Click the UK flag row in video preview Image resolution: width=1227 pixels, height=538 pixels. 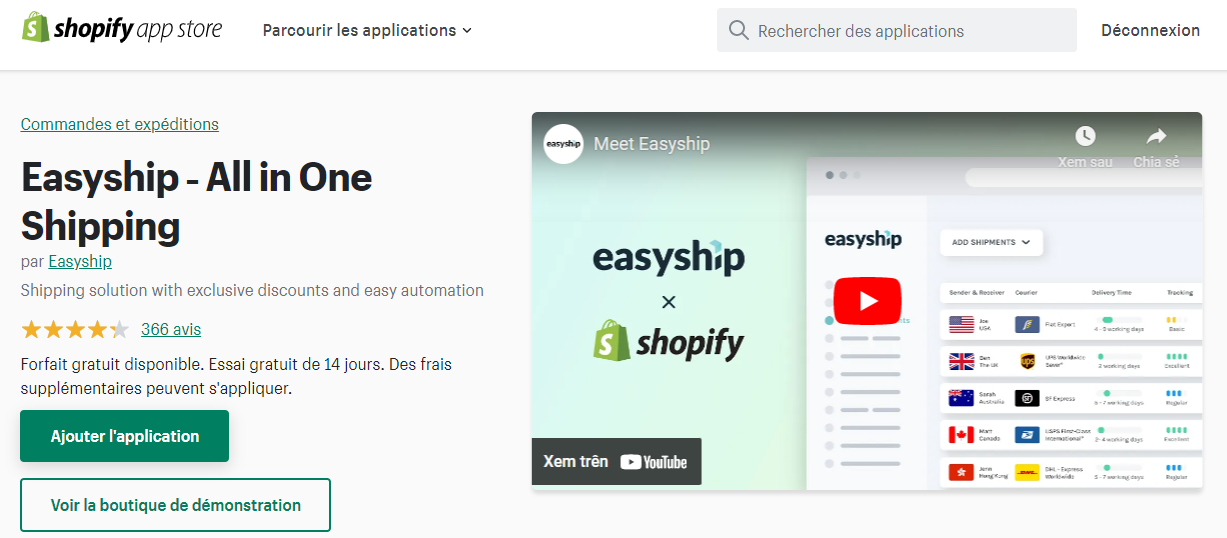[x=1071, y=362]
